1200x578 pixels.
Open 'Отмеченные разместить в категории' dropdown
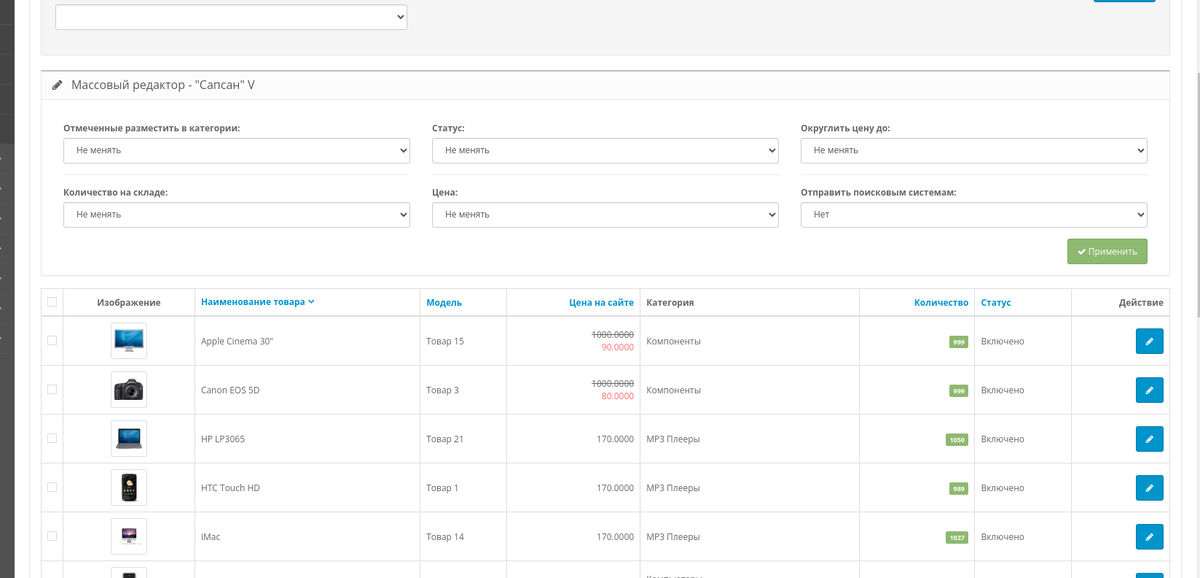pos(236,150)
